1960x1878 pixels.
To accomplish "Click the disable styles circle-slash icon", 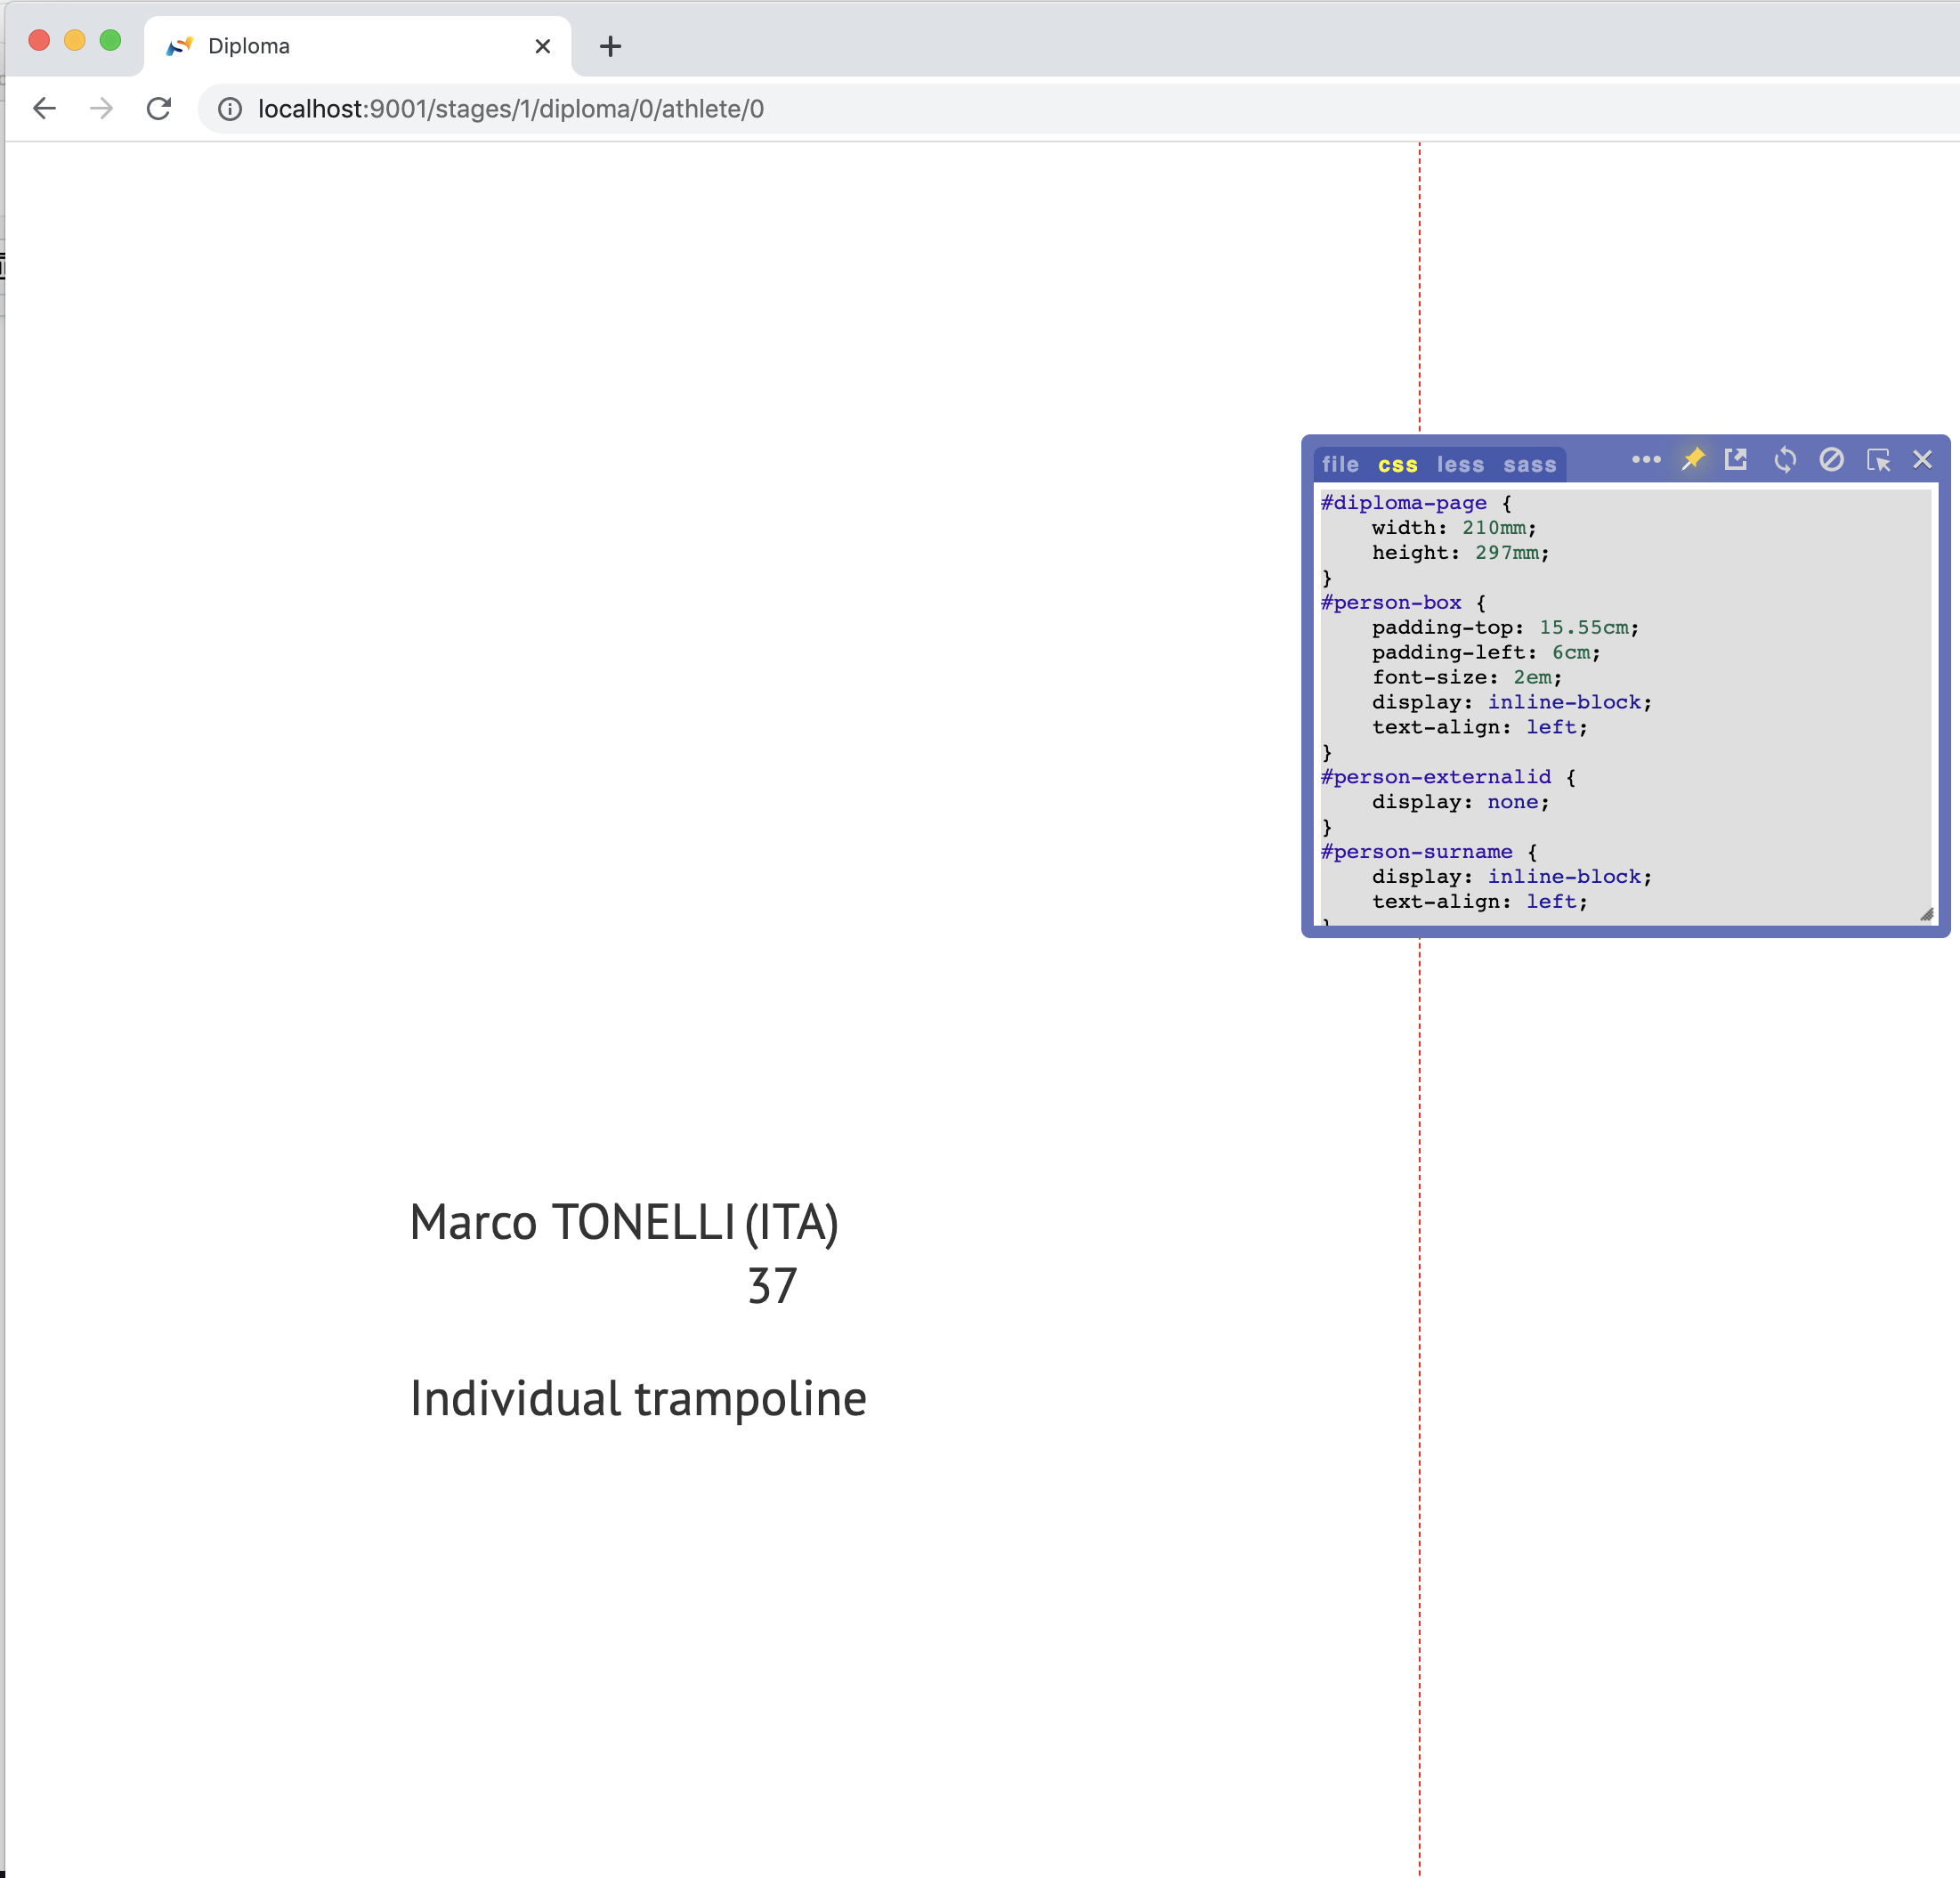I will point(1831,459).
